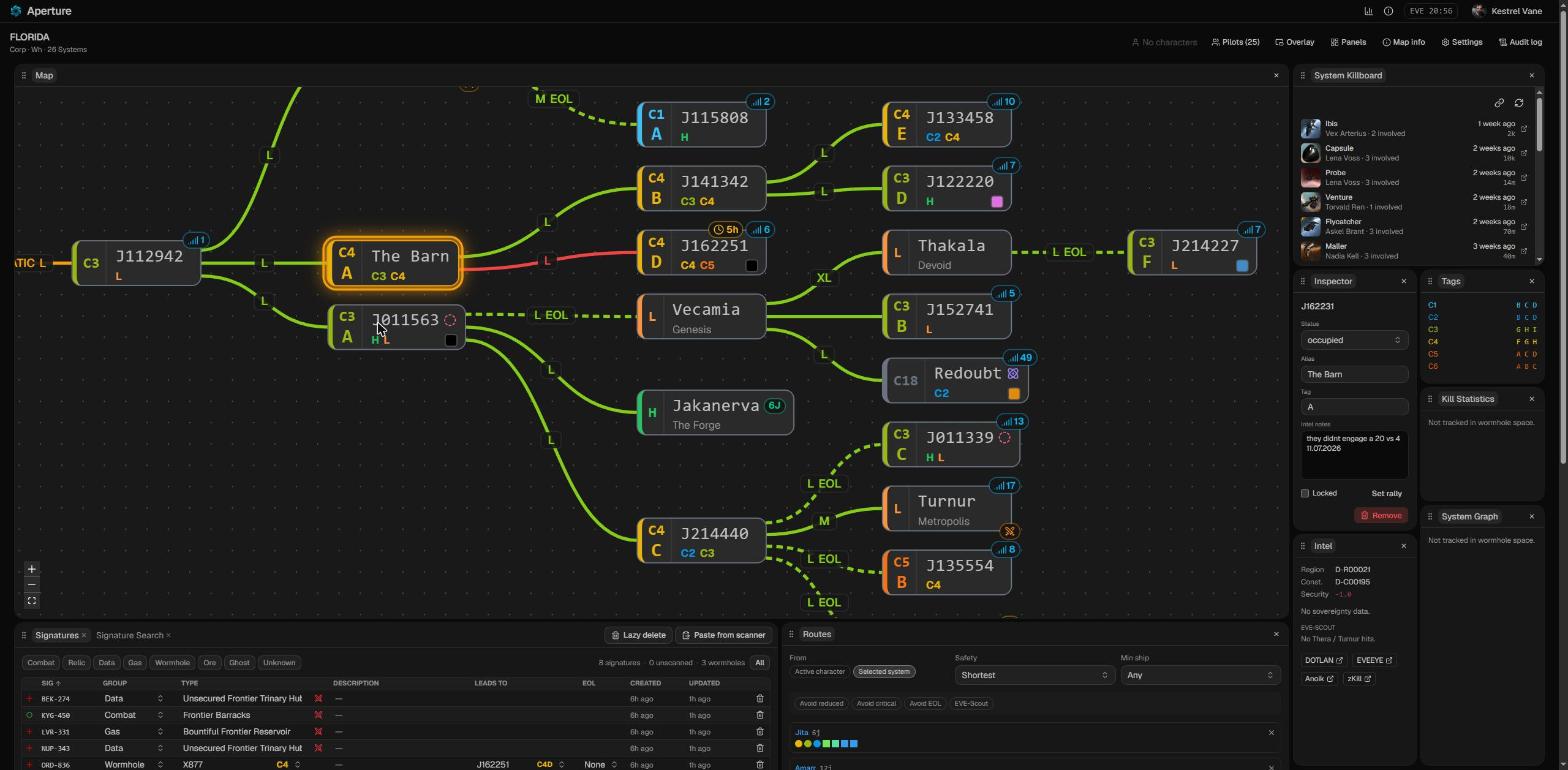The height and width of the screenshot is (770, 1568).
Task: Click the red marker on Frontier Barracks row
Action: (318, 715)
